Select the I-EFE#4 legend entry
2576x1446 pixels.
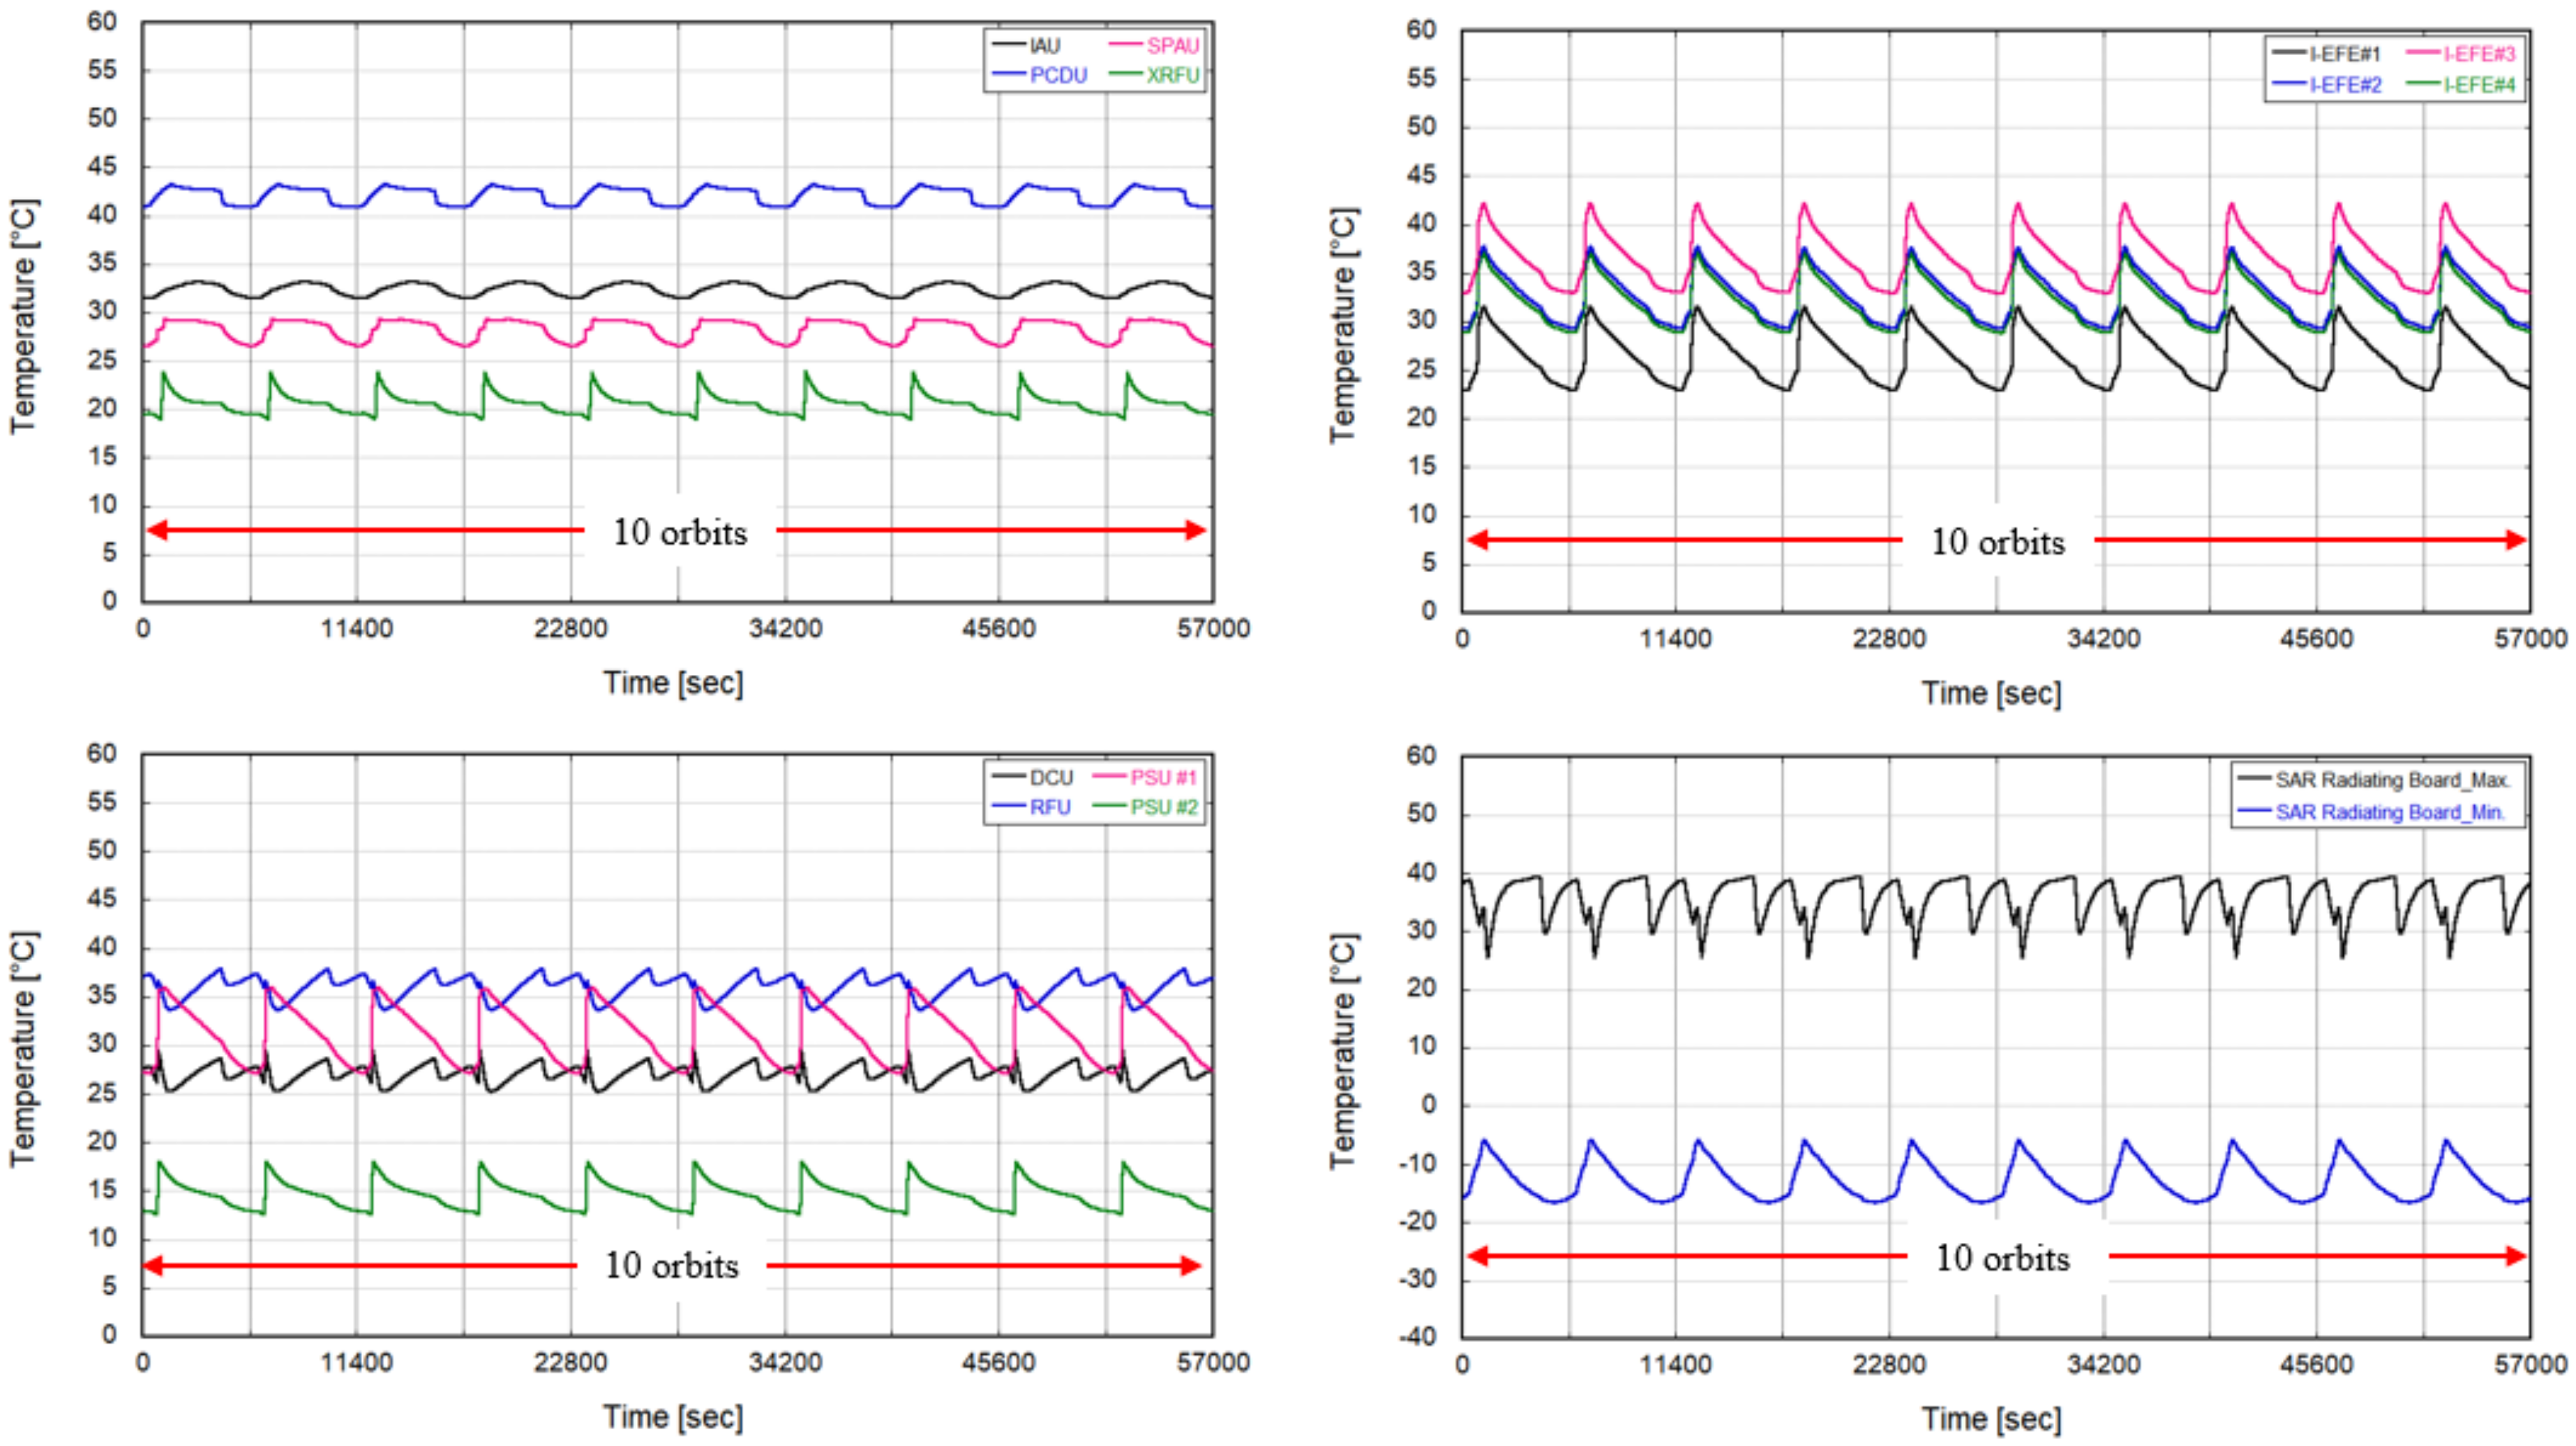(2479, 85)
